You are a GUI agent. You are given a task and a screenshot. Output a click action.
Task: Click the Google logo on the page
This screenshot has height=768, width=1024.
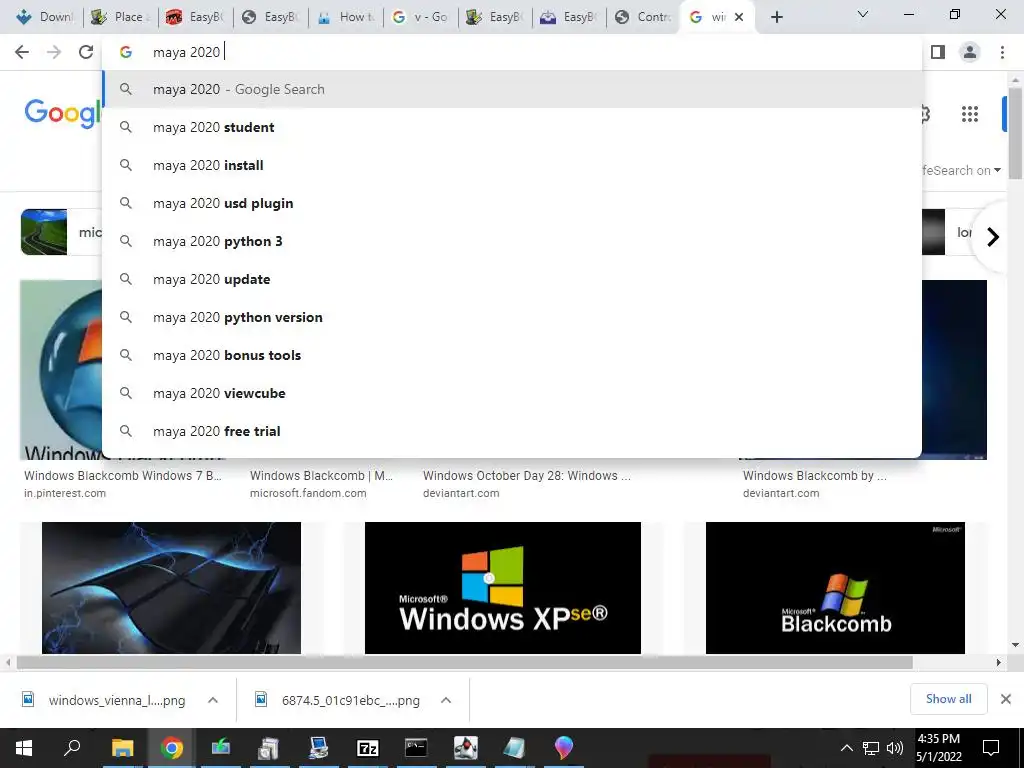(63, 114)
